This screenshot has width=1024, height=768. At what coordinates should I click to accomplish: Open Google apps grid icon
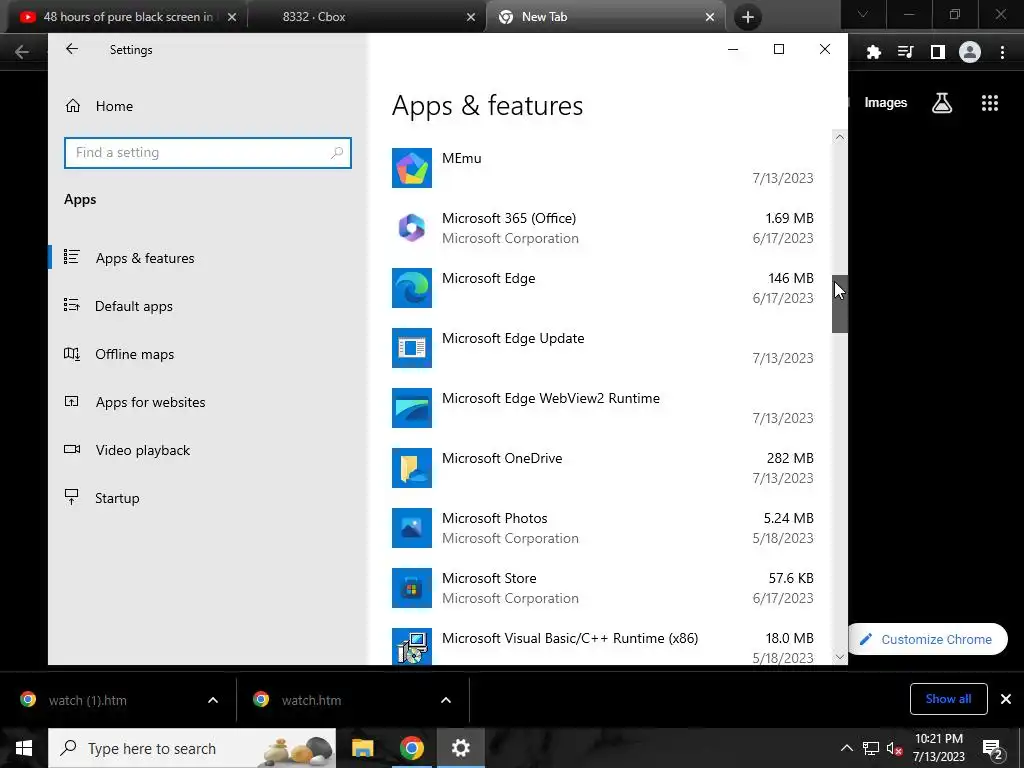pos(990,103)
